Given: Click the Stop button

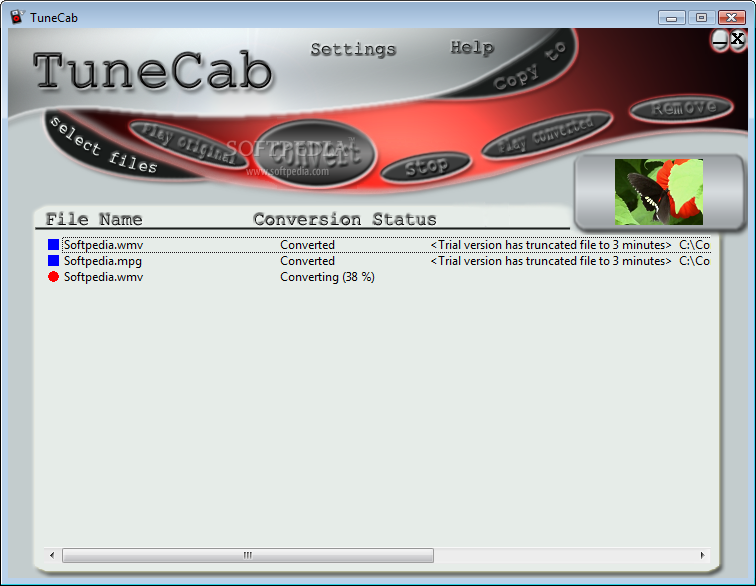Looking at the screenshot, I should tap(426, 167).
